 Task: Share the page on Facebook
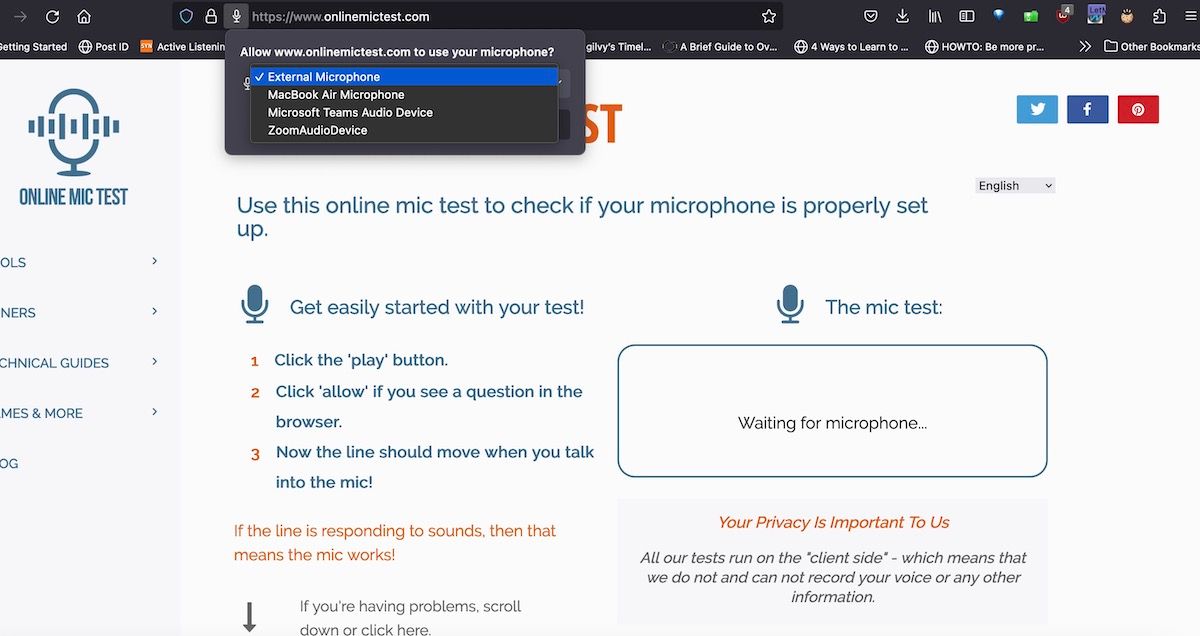tap(1087, 109)
